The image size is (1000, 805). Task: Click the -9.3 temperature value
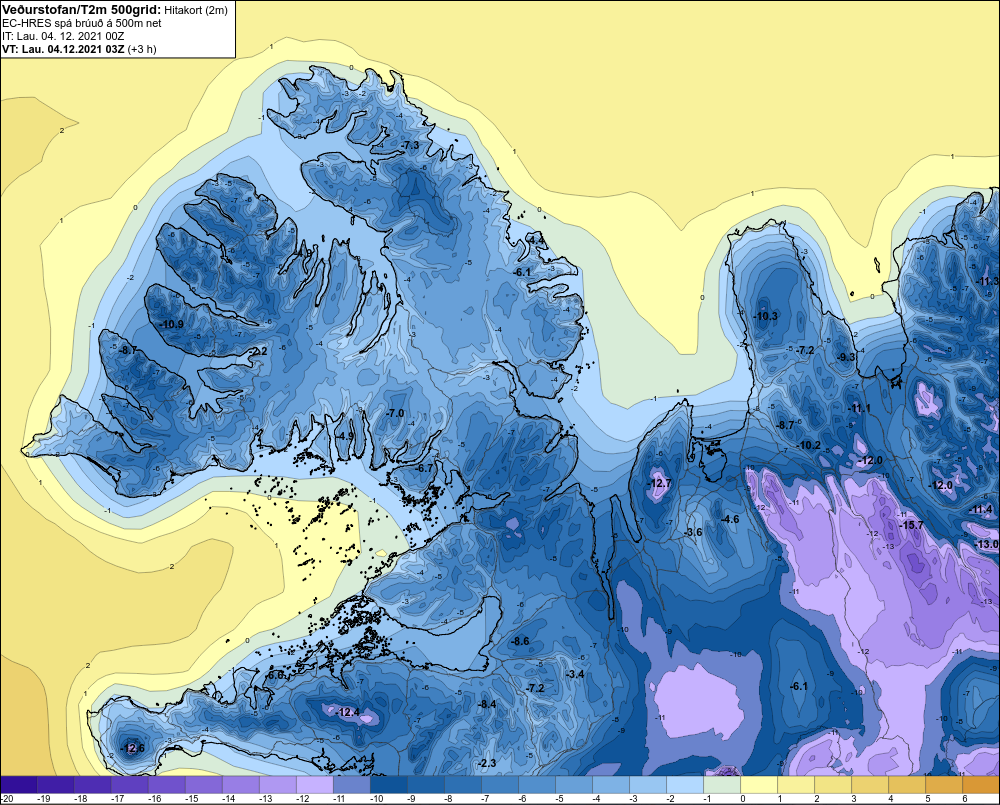[x=846, y=357]
